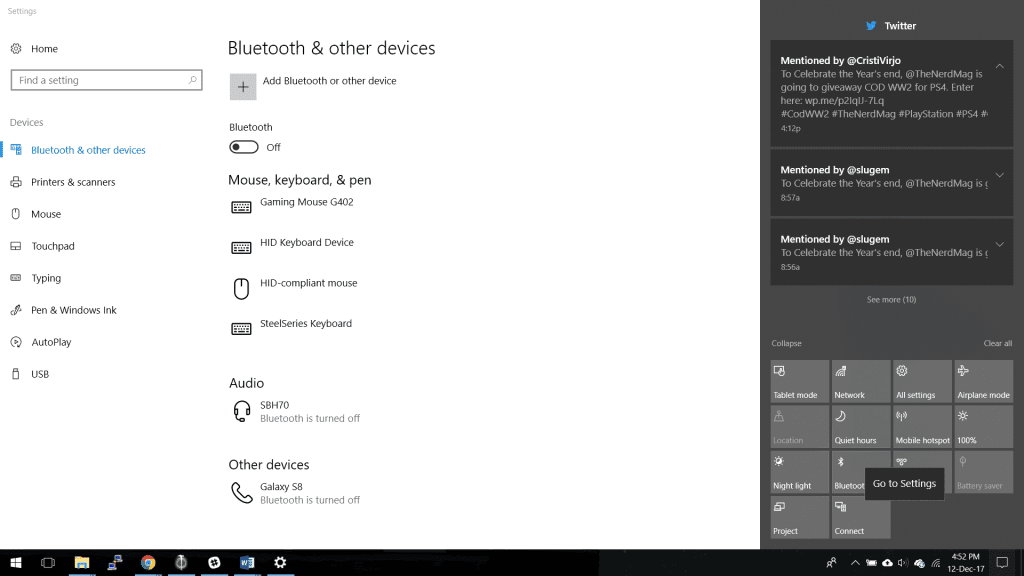Open Google Chrome from the taskbar
The width and height of the screenshot is (1024, 576).
(148, 563)
